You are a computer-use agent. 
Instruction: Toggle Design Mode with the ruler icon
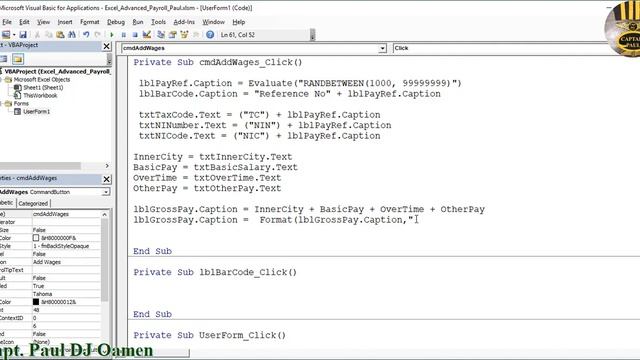coord(147,35)
